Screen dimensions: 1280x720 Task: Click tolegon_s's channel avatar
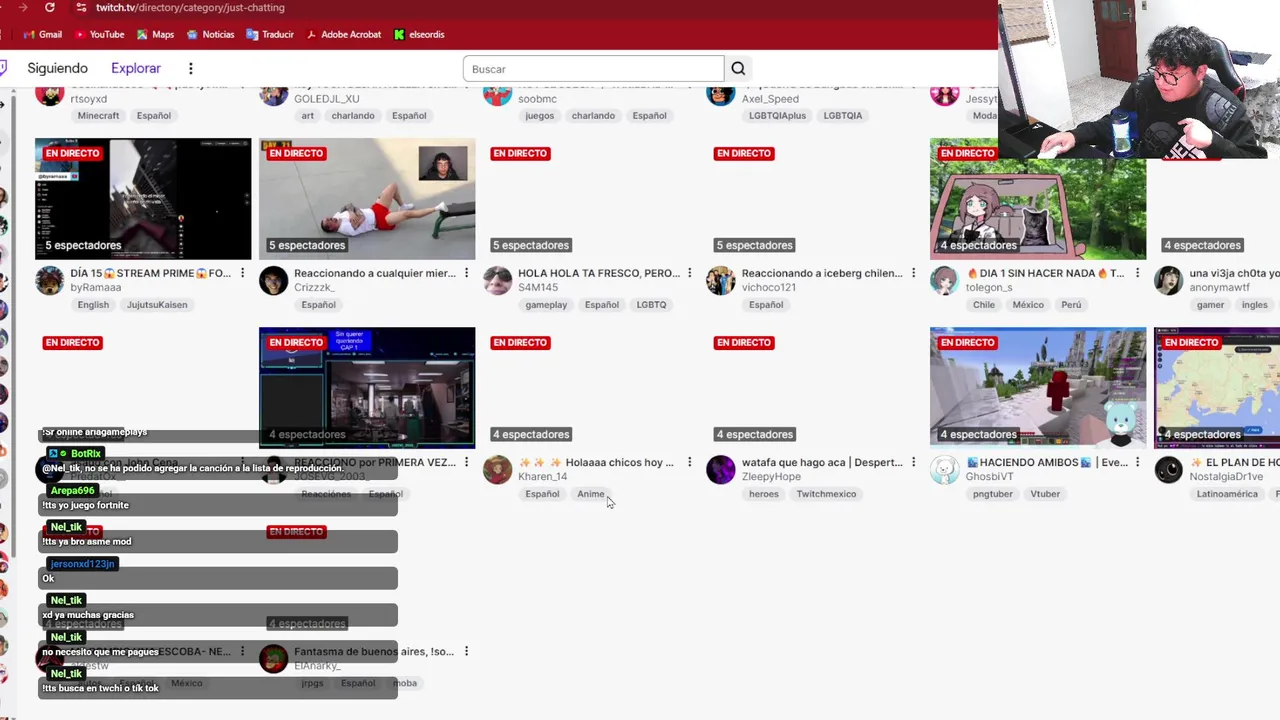click(x=944, y=281)
